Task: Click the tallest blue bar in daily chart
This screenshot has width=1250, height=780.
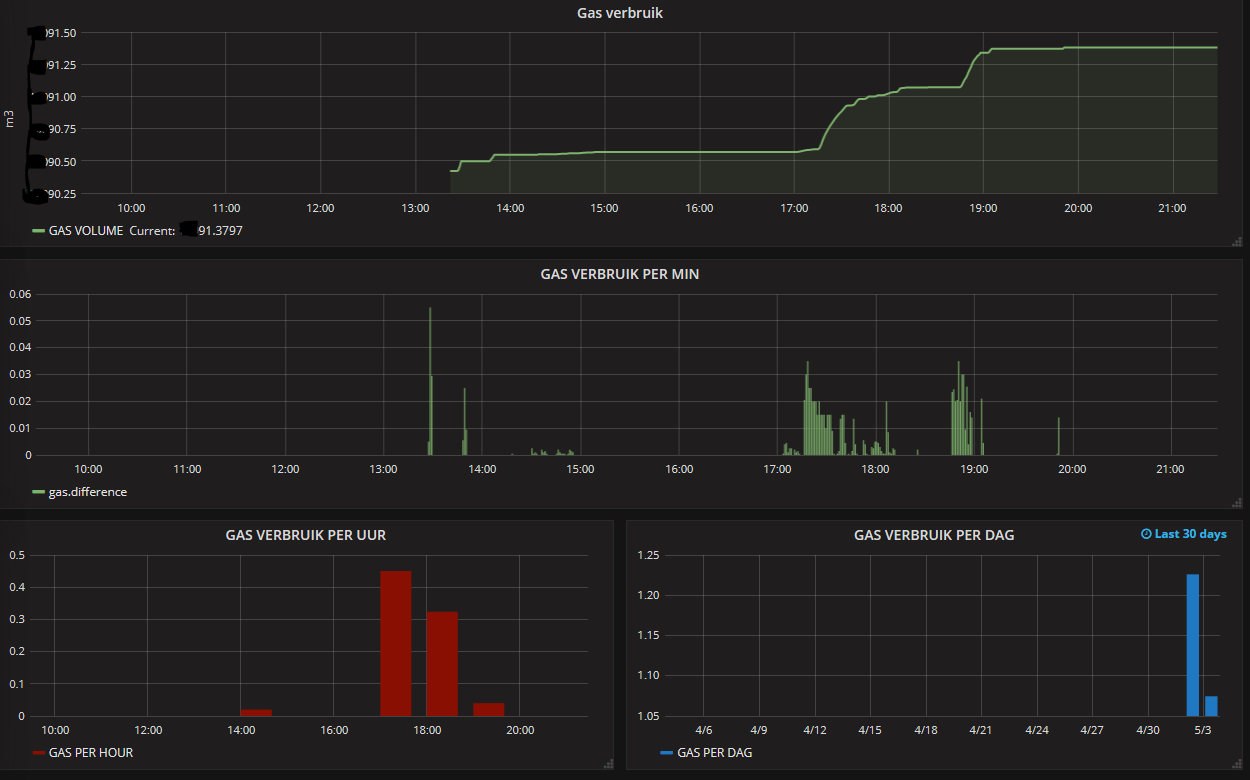Action: [1192, 645]
